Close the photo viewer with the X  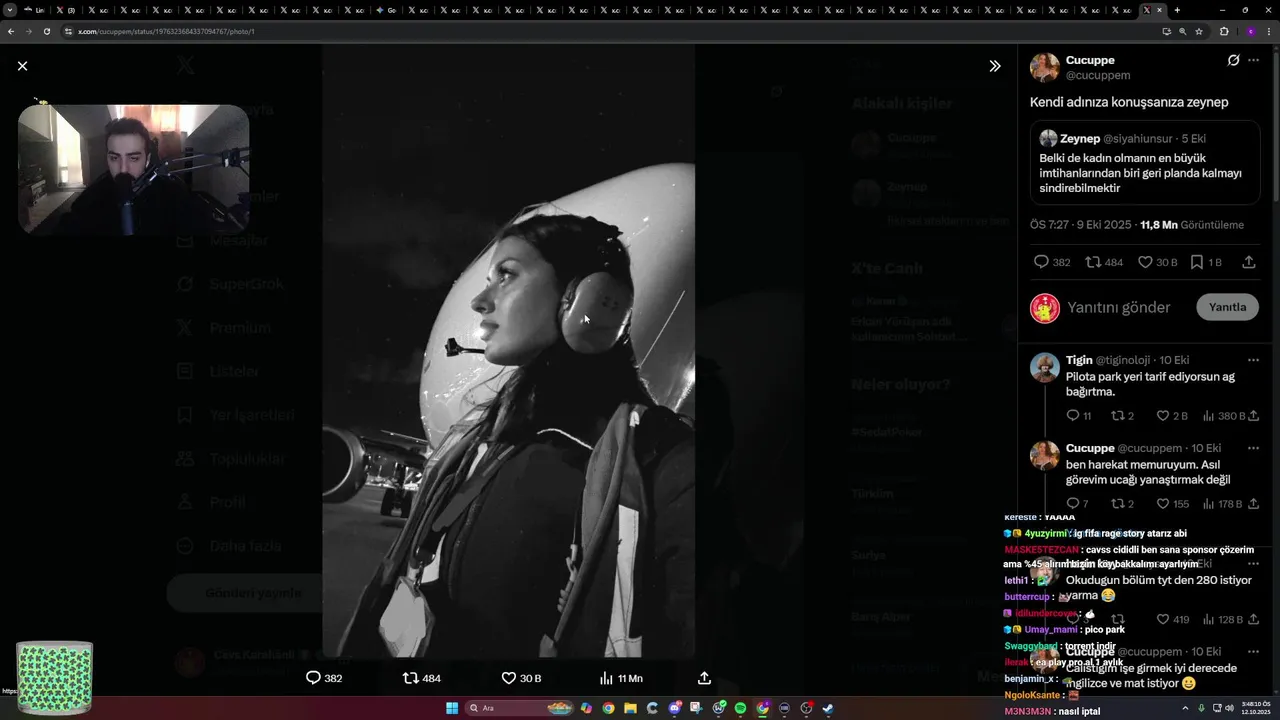coord(22,66)
